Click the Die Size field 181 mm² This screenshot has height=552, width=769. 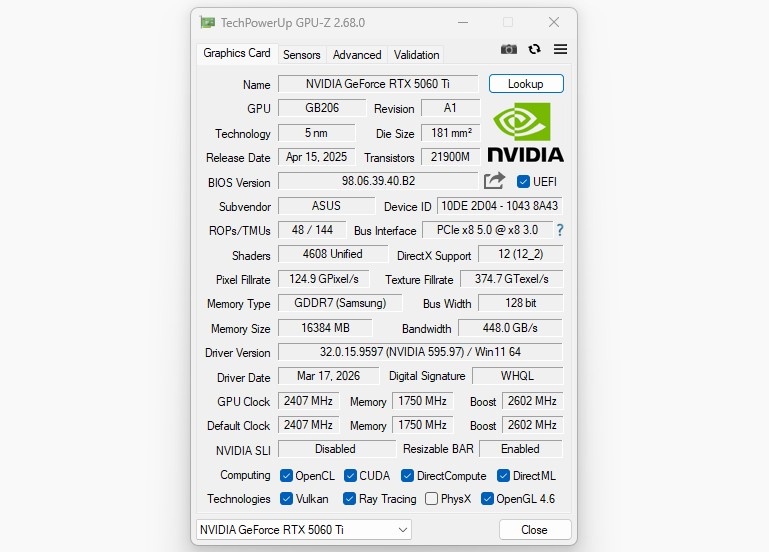point(450,133)
